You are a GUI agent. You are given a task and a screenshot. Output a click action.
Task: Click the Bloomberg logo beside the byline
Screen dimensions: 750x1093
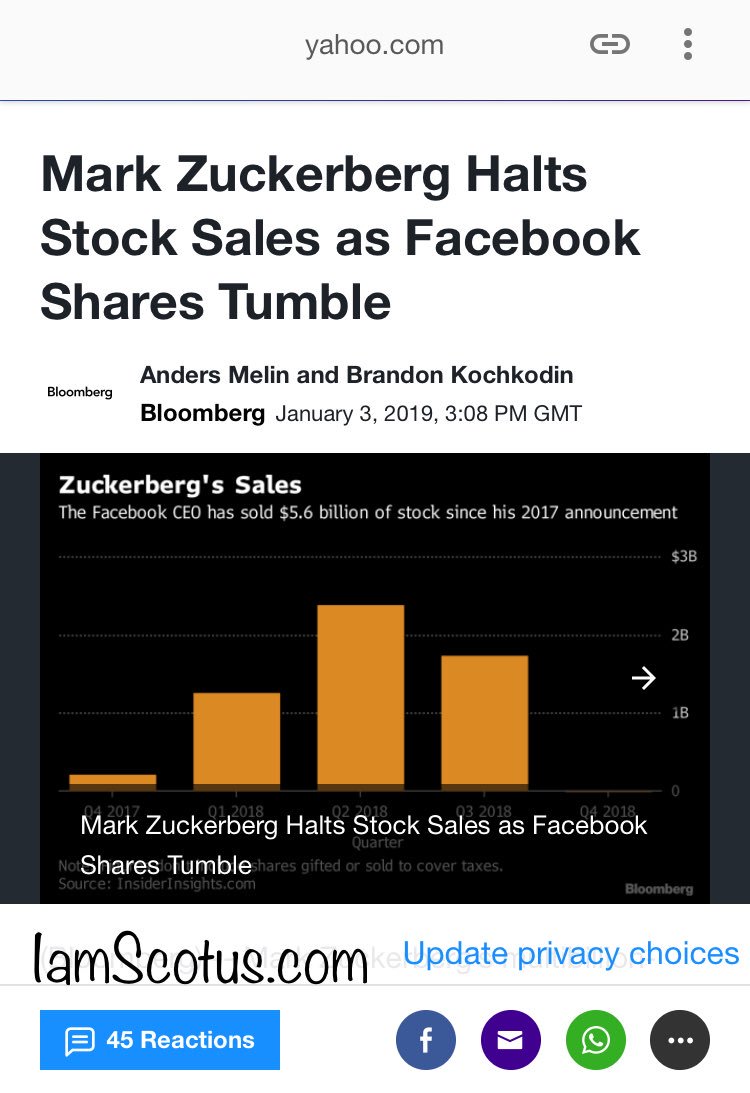coord(80,392)
